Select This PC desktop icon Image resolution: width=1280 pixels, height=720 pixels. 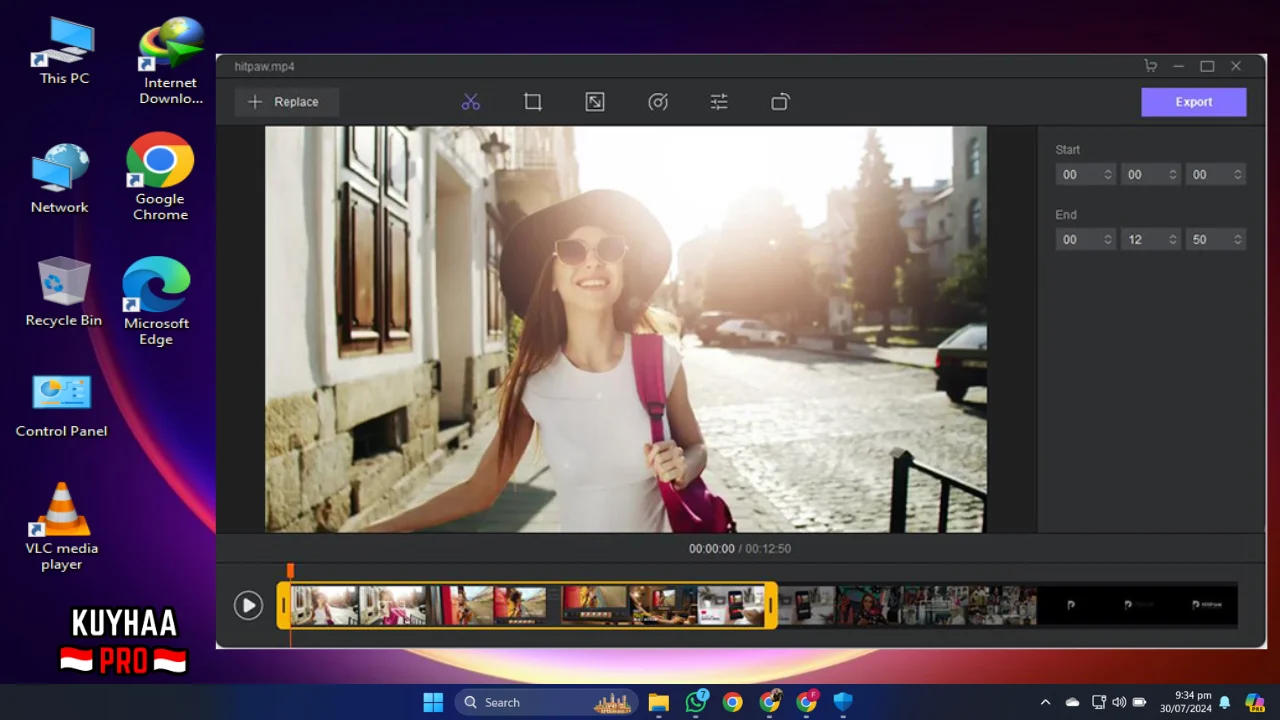64,52
